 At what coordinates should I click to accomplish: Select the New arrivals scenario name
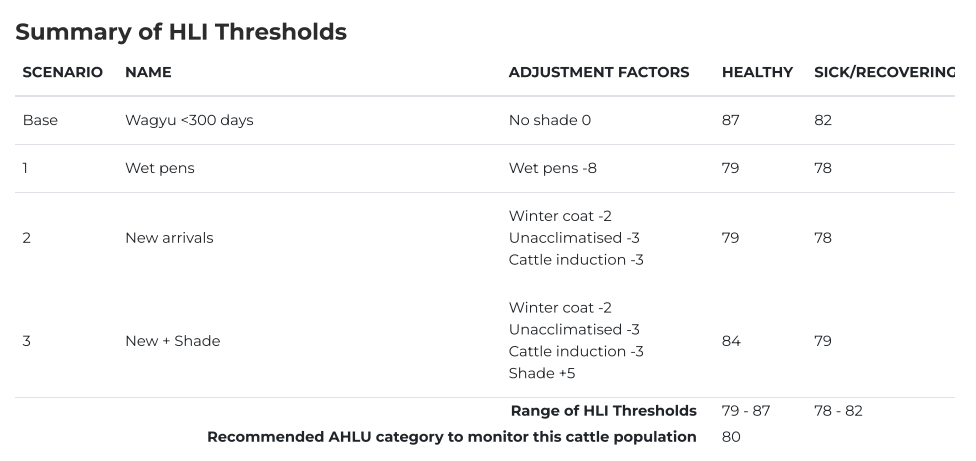[x=169, y=238]
